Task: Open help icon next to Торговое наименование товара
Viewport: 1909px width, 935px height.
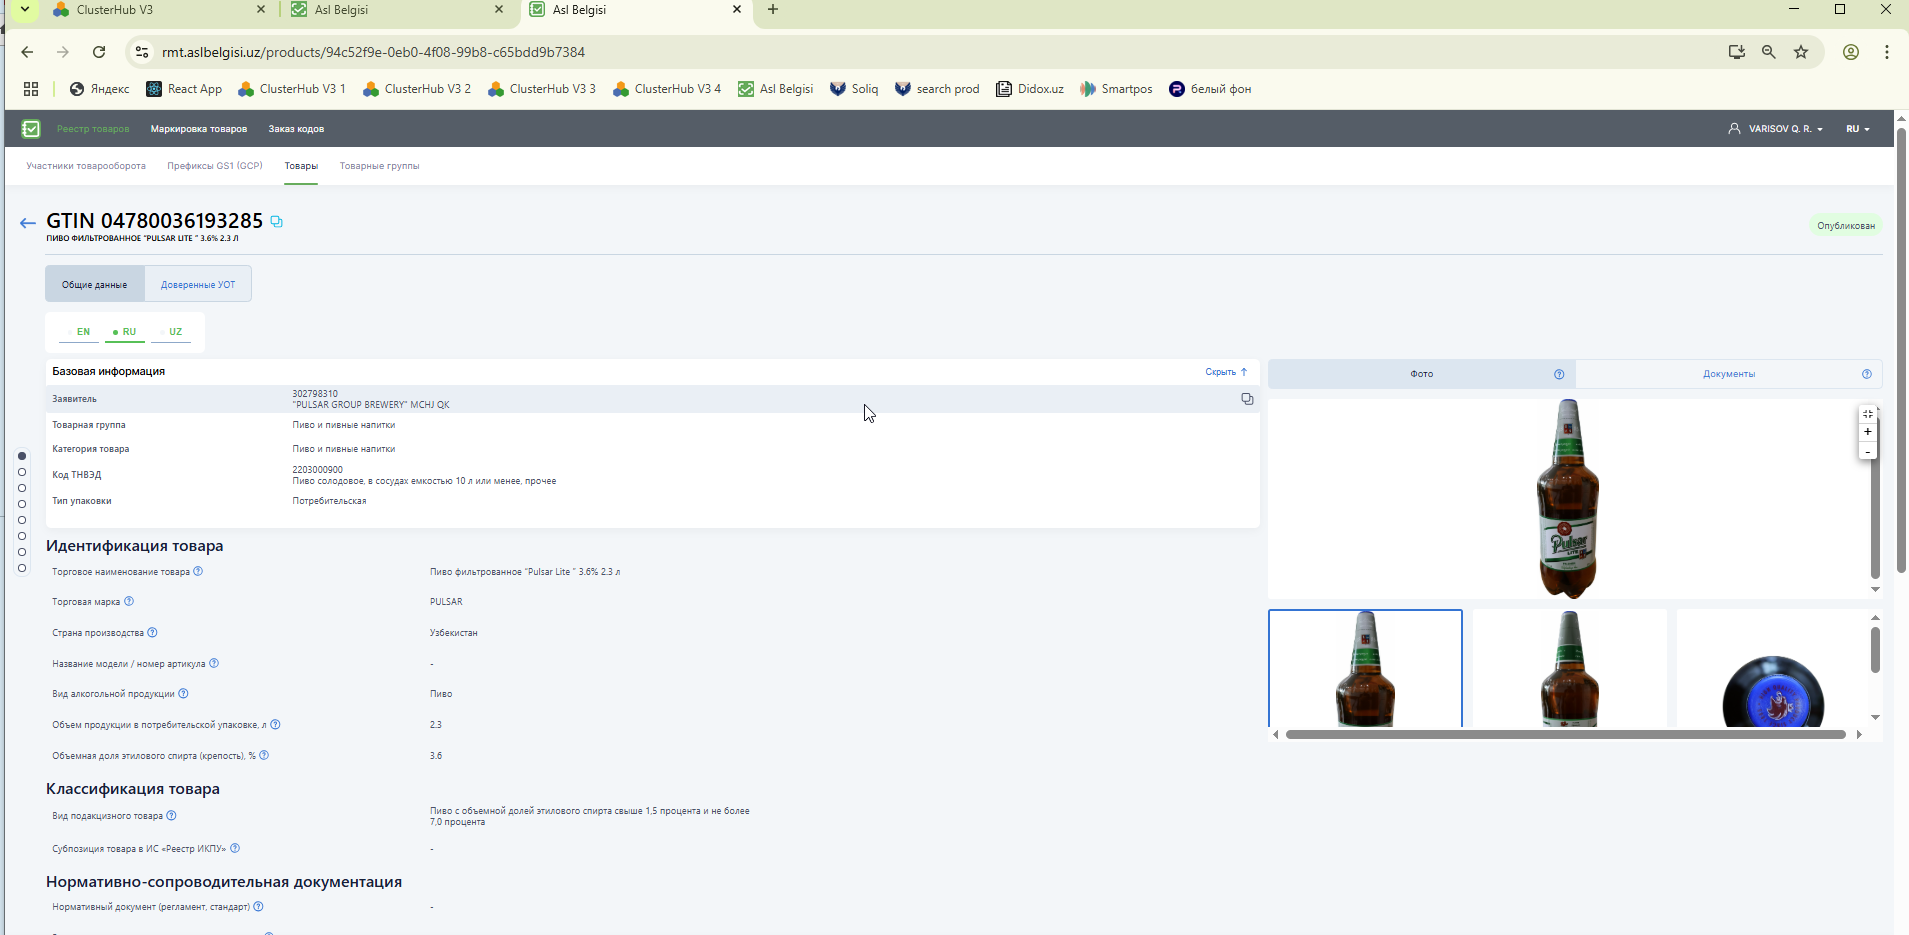Action: pos(198,572)
